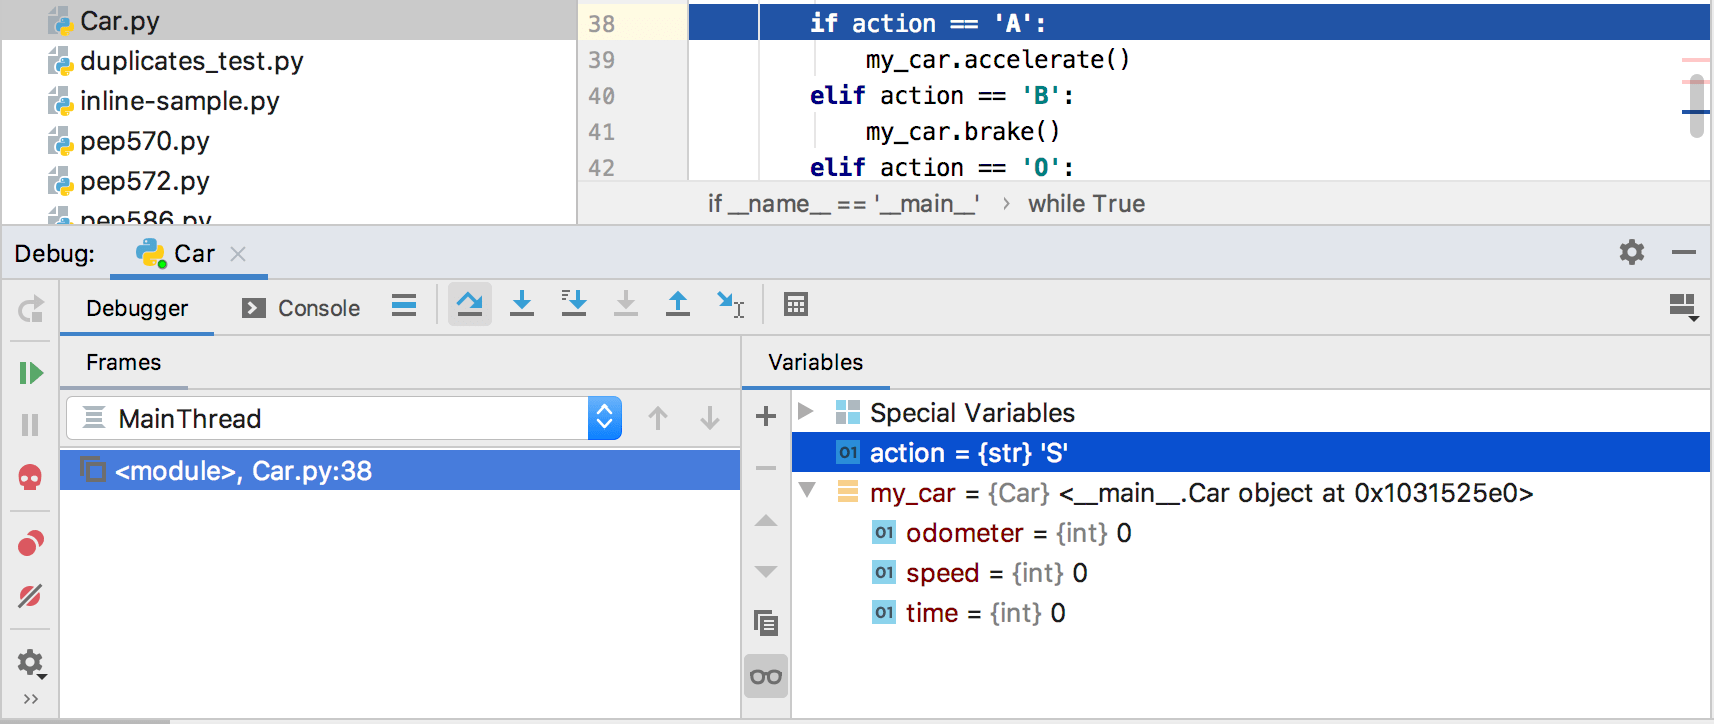Click gutter at line 38
1714x724 pixels.
[x=633, y=22]
